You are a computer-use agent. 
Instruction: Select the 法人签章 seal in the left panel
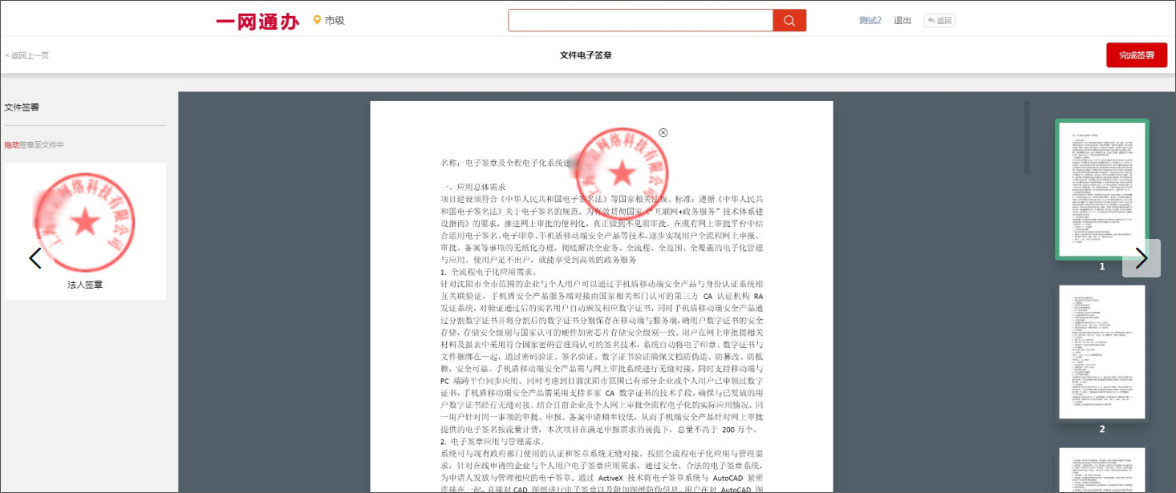click(x=85, y=231)
